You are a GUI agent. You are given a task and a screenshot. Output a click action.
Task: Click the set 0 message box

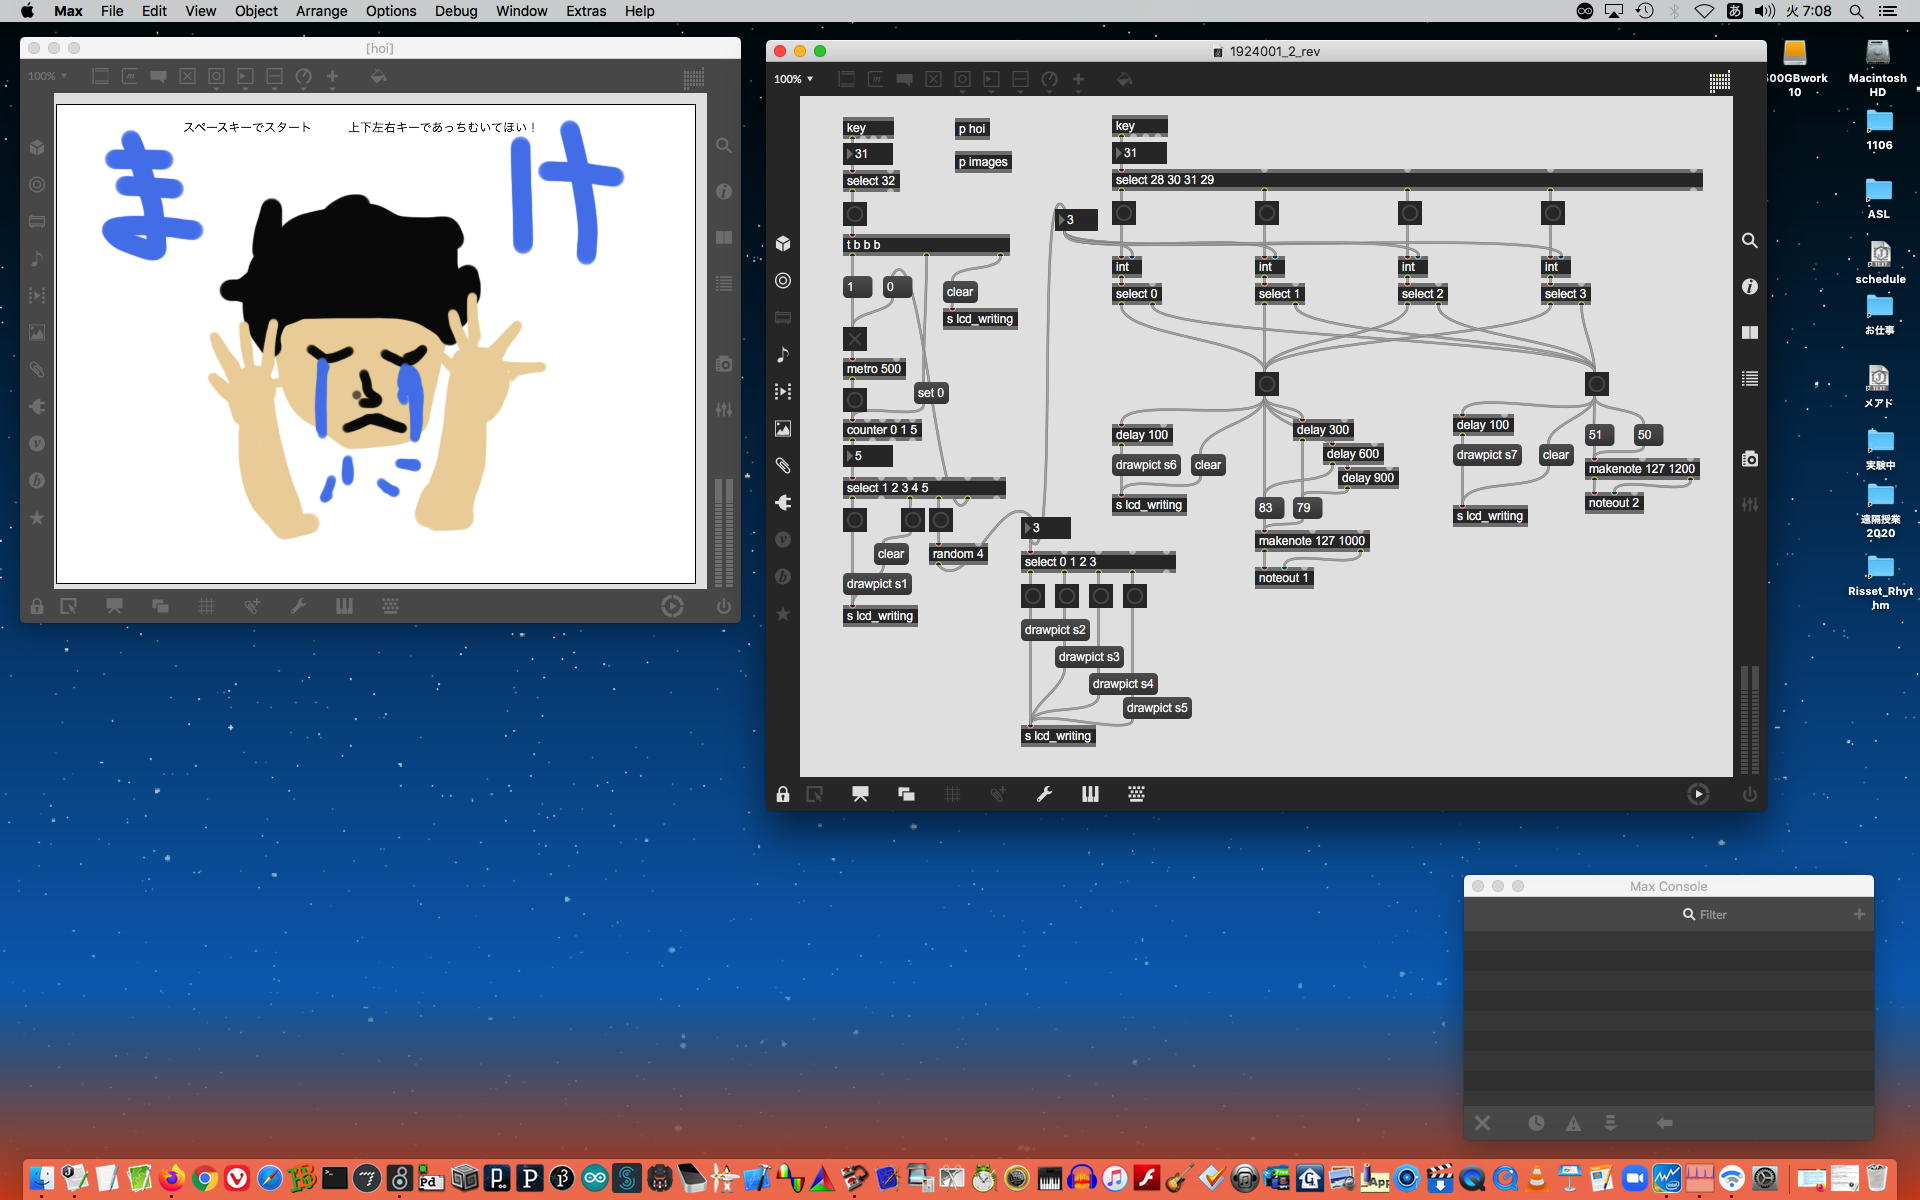point(930,393)
